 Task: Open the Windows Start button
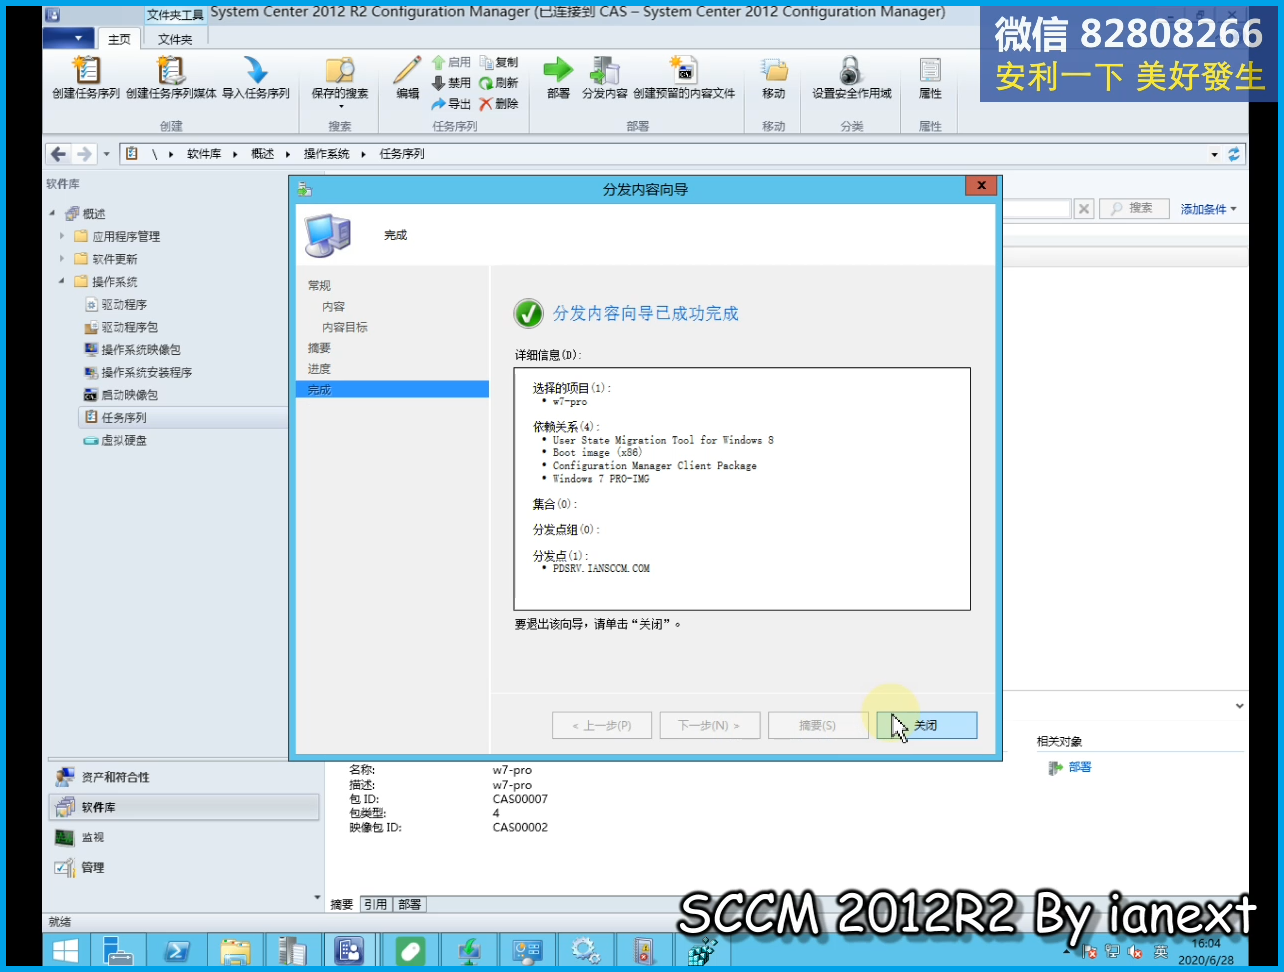[x=66, y=950]
